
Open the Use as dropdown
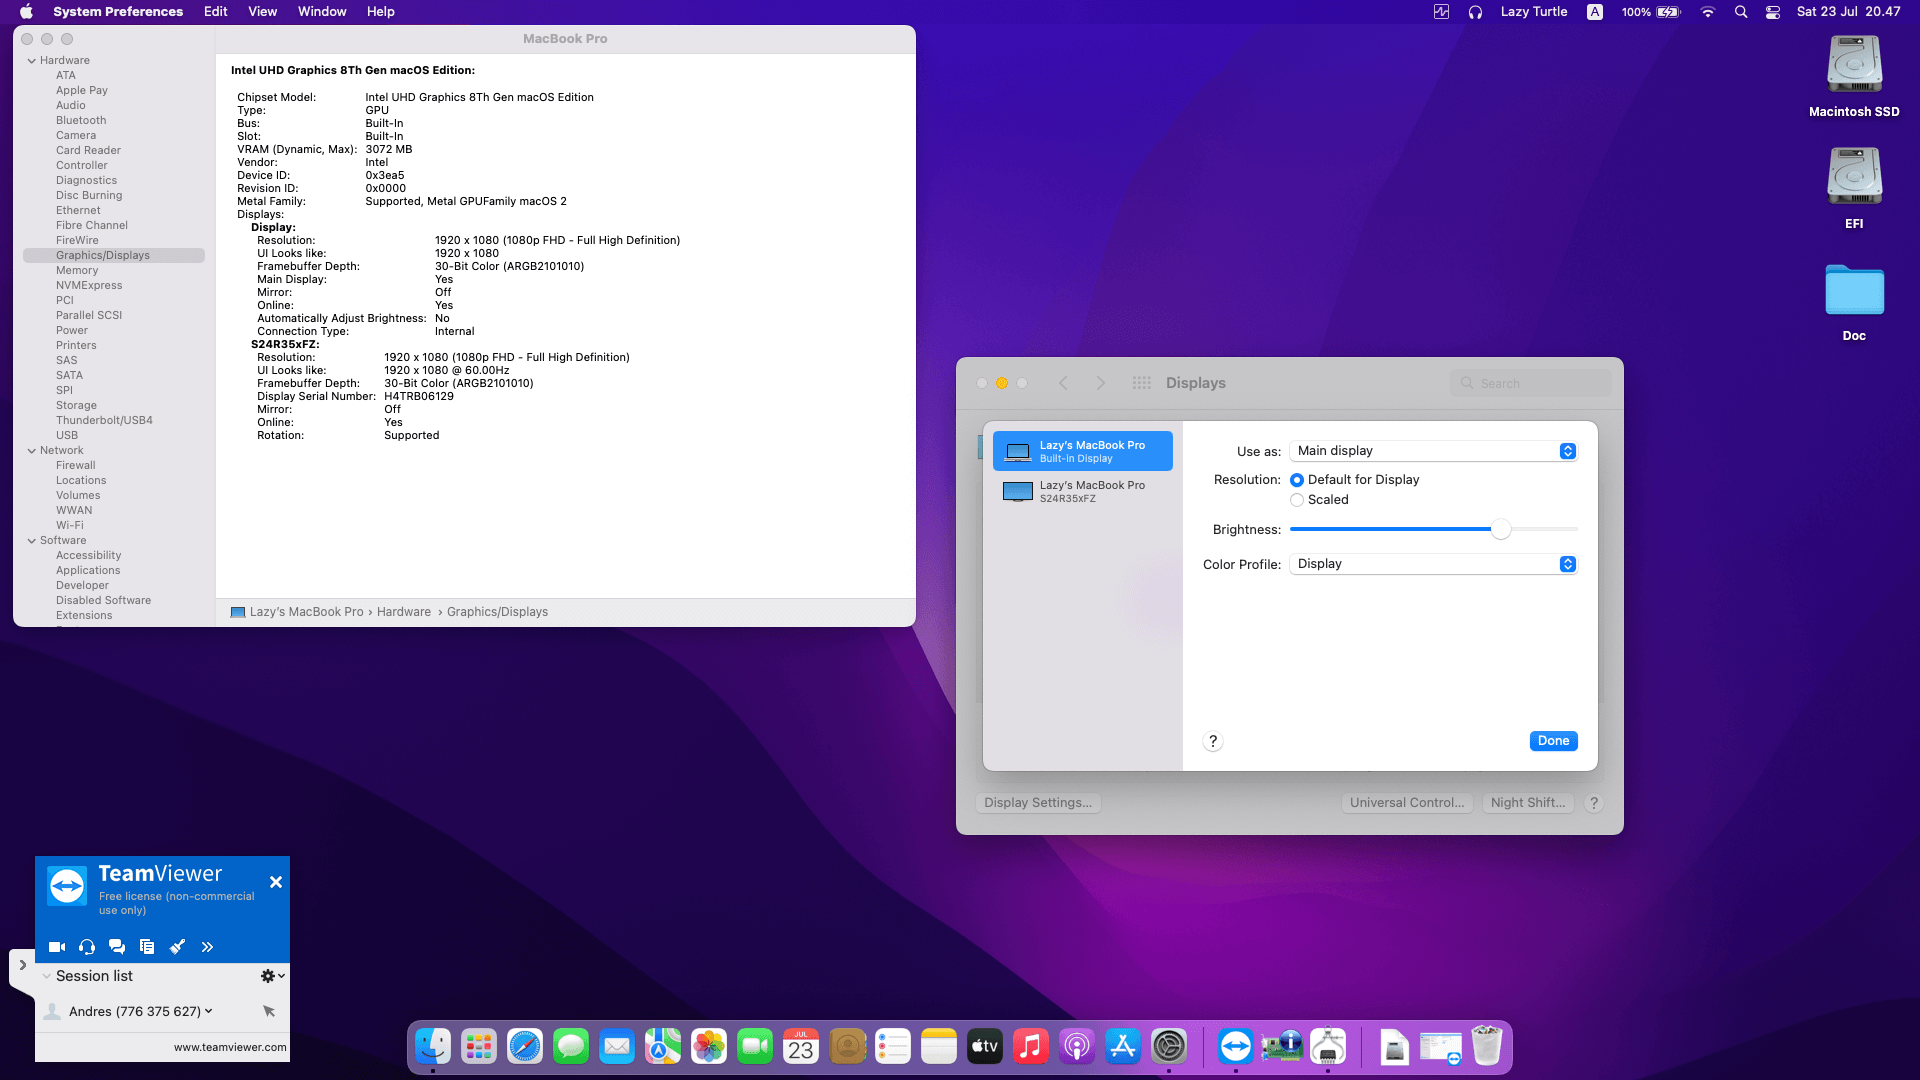(x=1434, y=451)
